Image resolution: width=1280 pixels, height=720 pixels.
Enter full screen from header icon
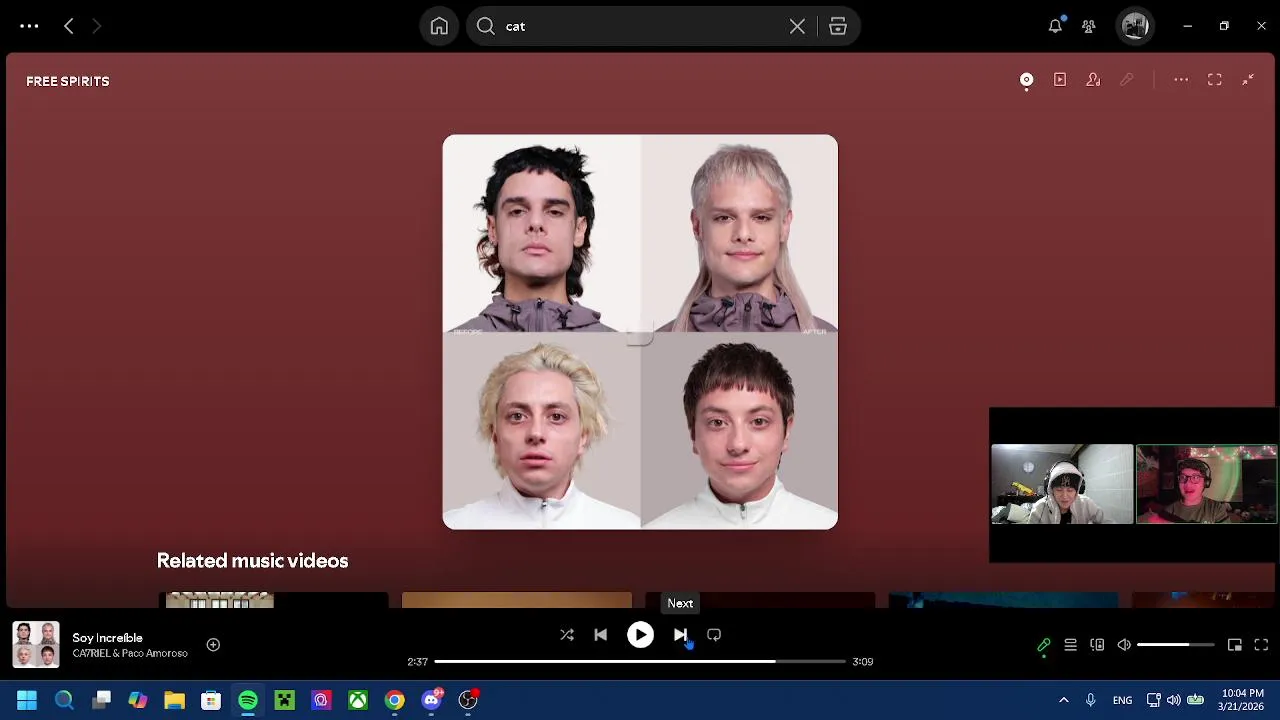point(1214,80)
